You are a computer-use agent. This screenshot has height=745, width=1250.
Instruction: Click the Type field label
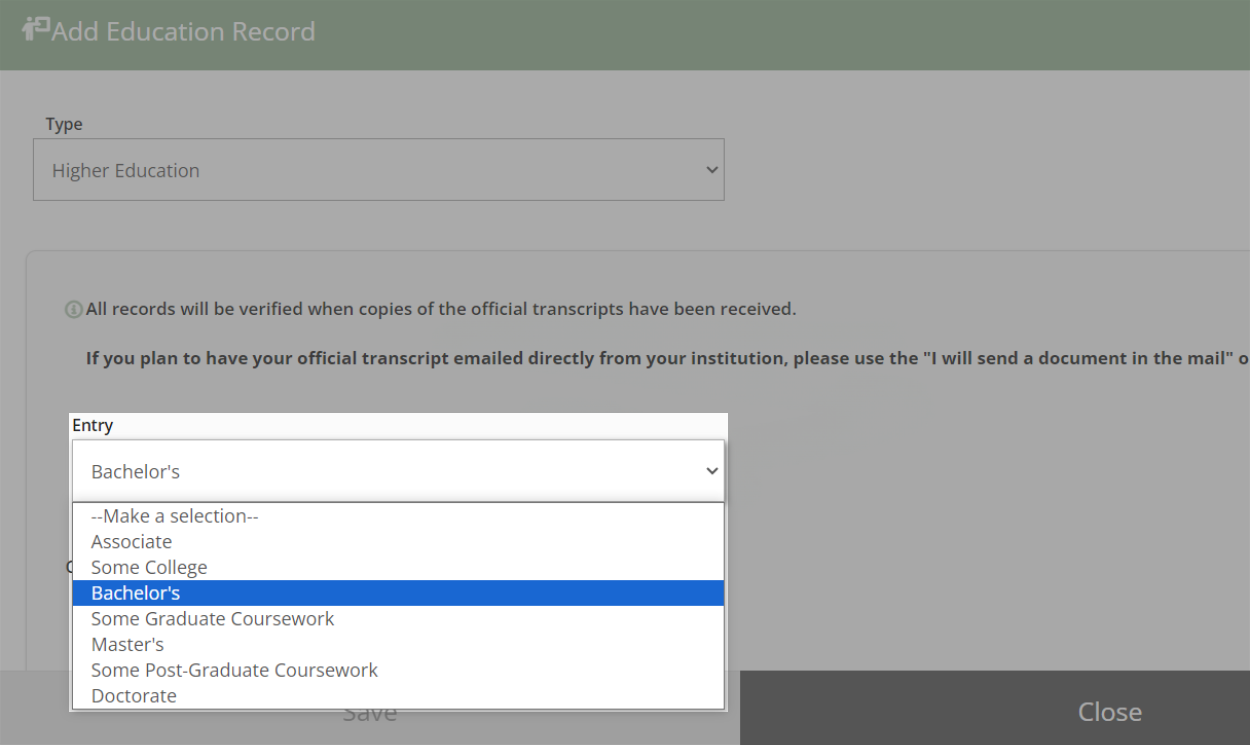point(64,124)
